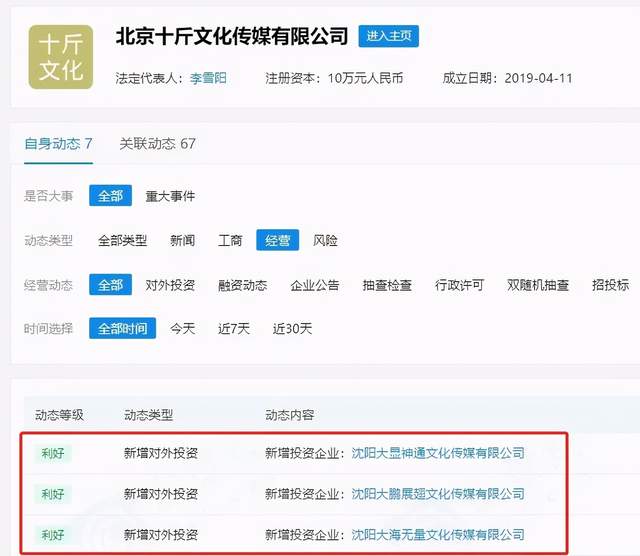Click 利好 tag in 沈阳大鹏展翅 row
This screenshot has height=556, width=640.
53,494
